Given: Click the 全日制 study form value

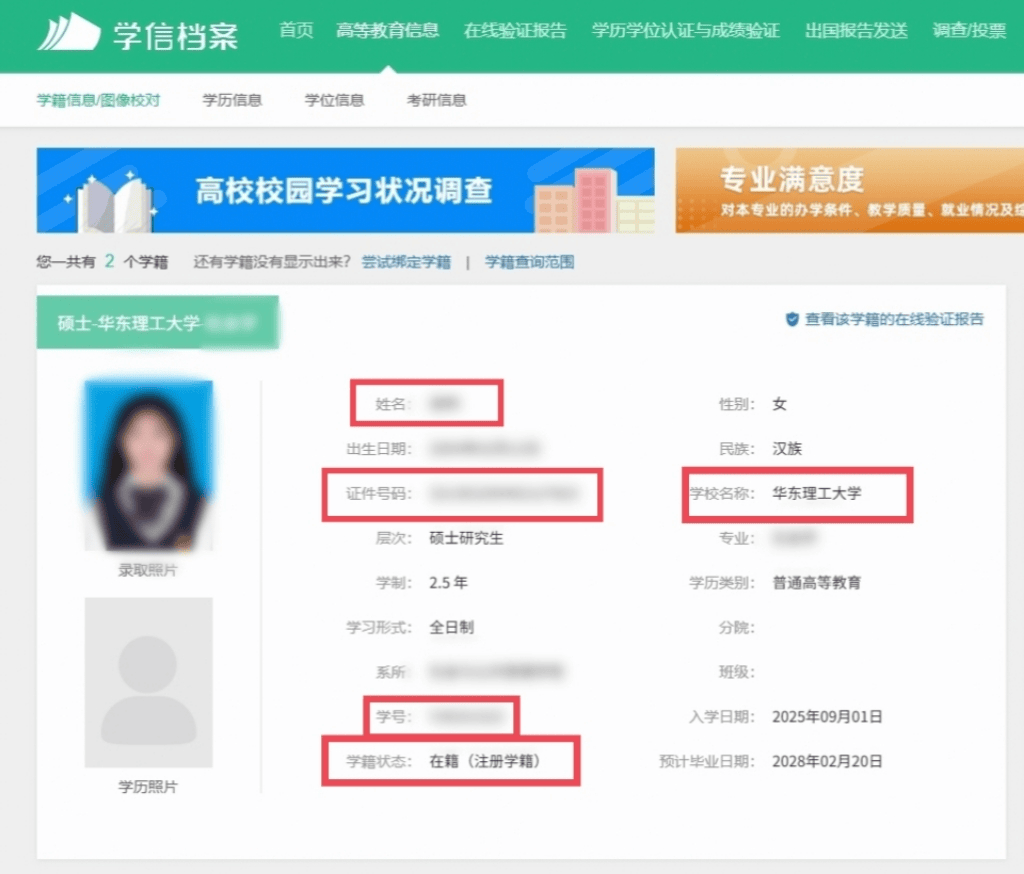Looking at the screenshot, I should point(451,627).
